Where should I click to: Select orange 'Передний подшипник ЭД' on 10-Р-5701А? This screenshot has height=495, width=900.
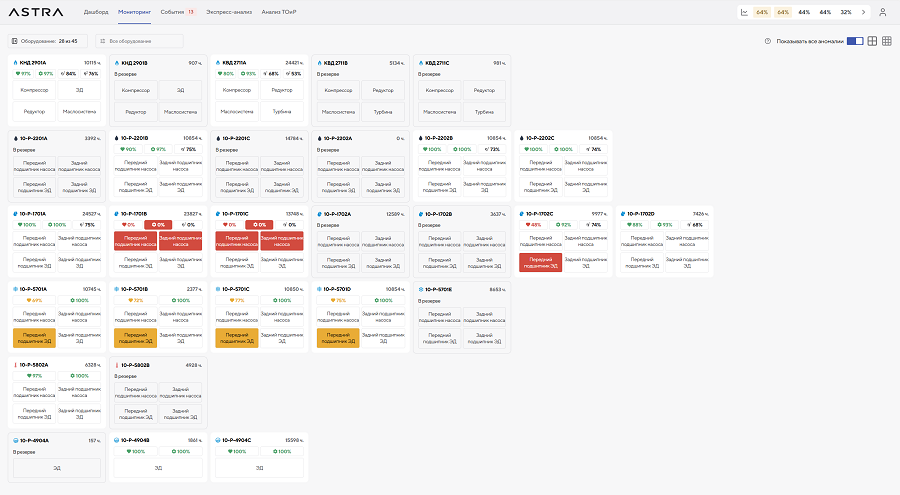[x=34, y=337]
